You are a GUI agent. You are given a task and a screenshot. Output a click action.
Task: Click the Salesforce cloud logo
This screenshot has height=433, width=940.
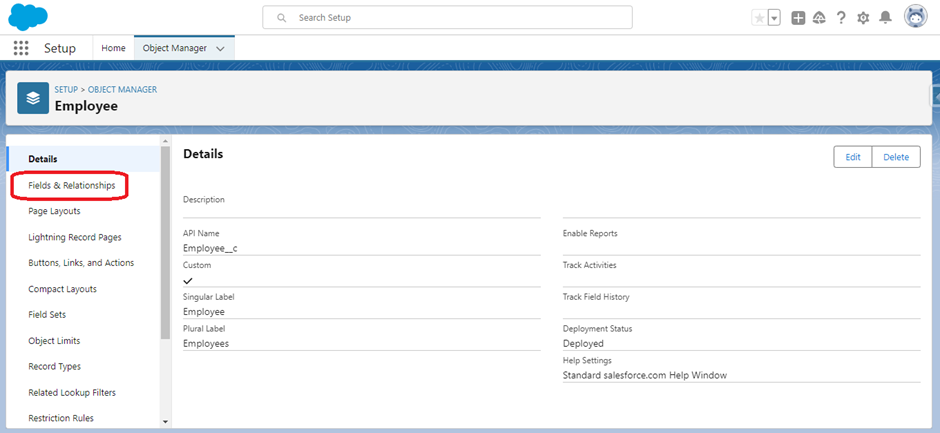pyautogui.click(x=28, y=16)
